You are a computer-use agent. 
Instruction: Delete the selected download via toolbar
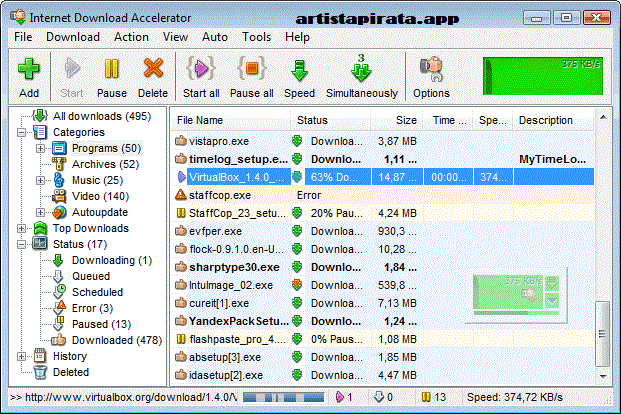tap(153, 78)
